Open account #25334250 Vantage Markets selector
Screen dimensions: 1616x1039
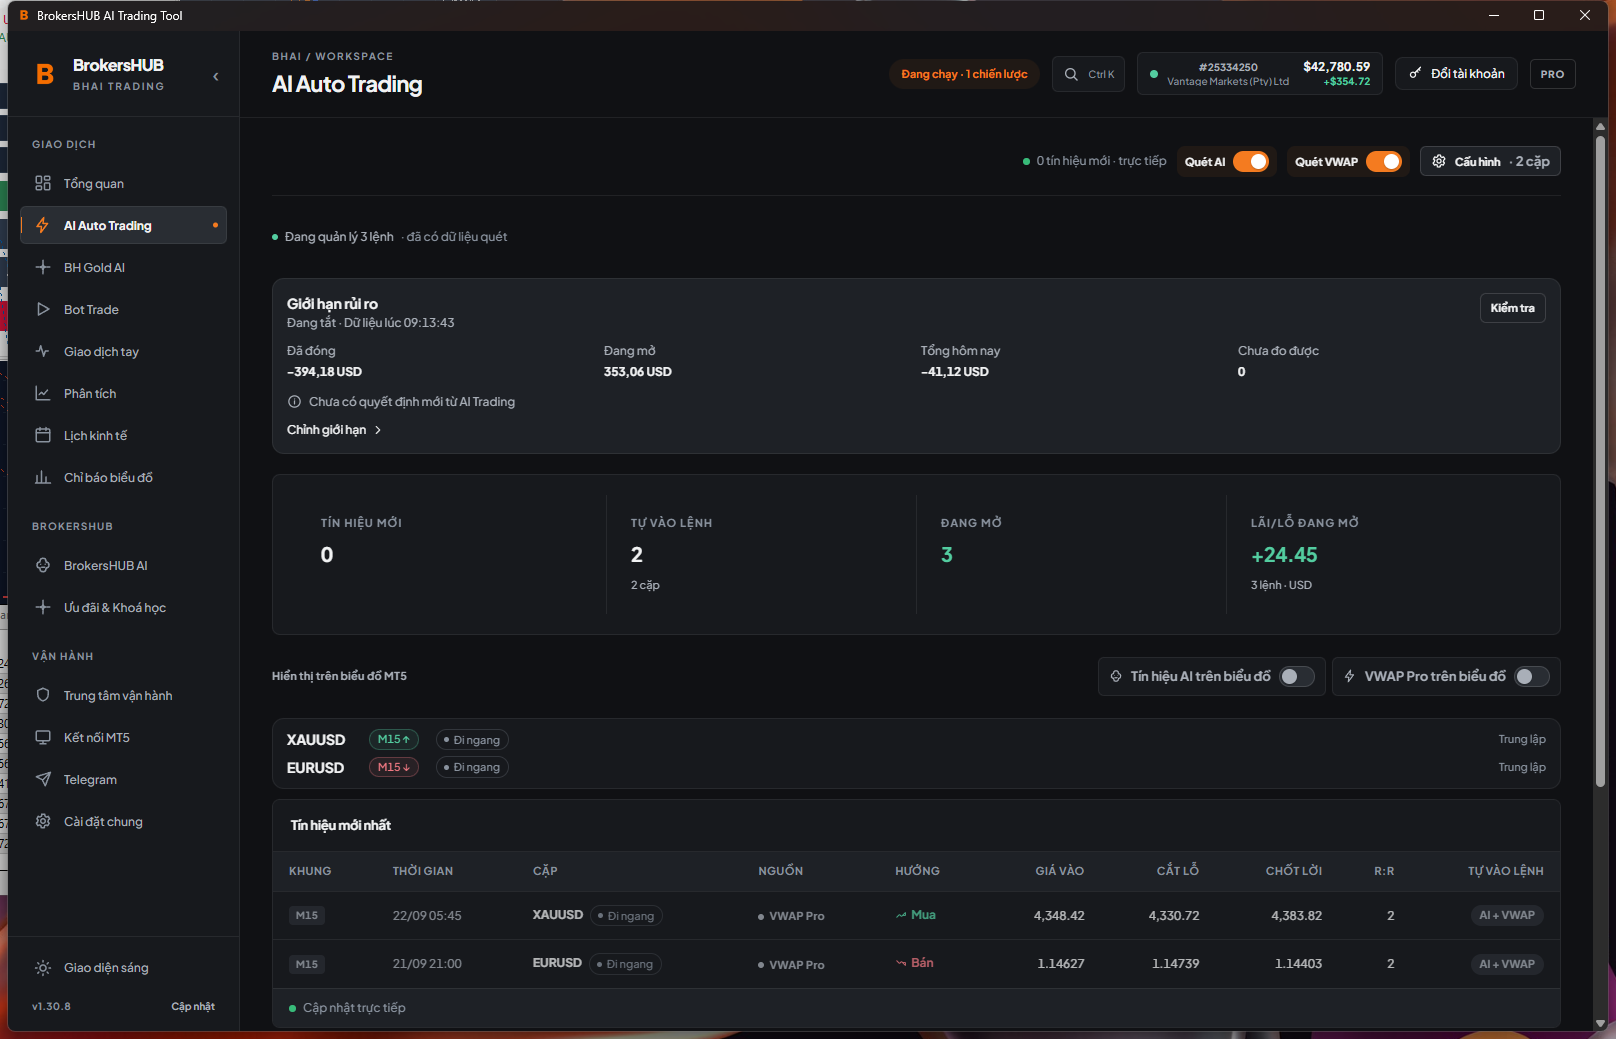point(1260,74)
